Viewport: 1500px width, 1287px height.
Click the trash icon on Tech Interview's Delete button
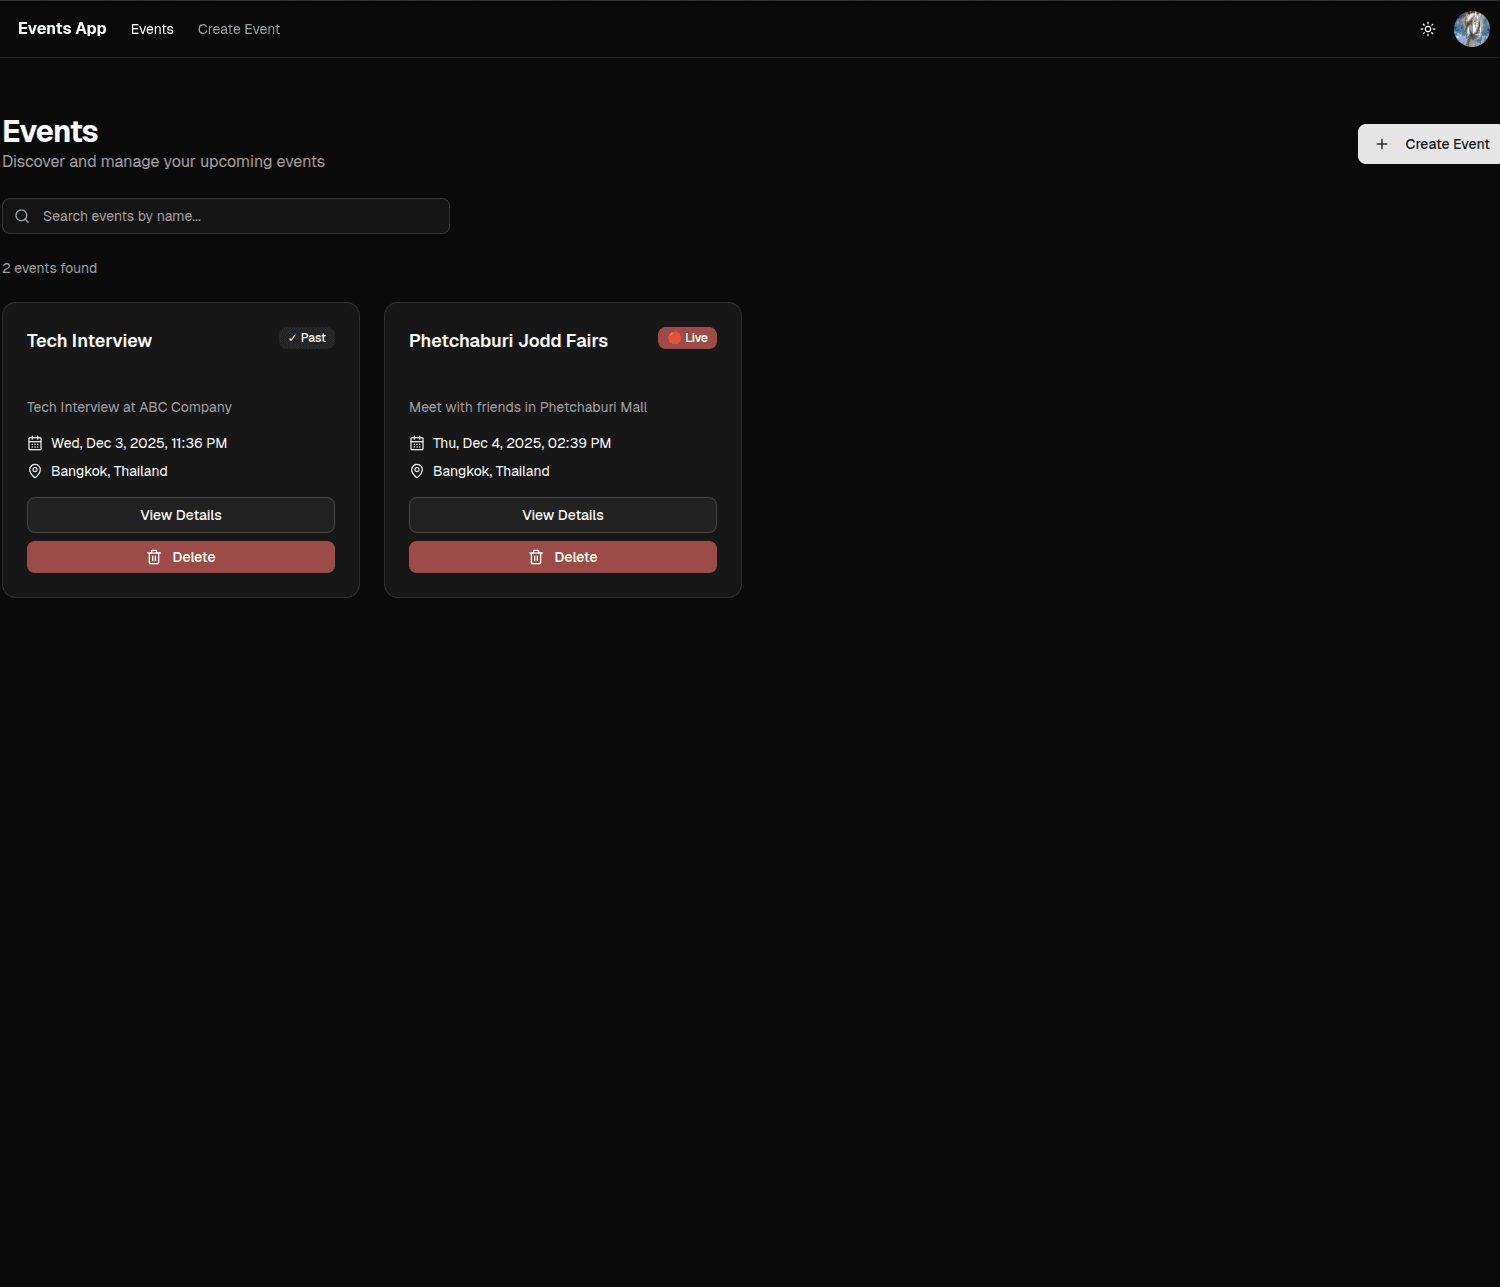[x=155, y=557]
